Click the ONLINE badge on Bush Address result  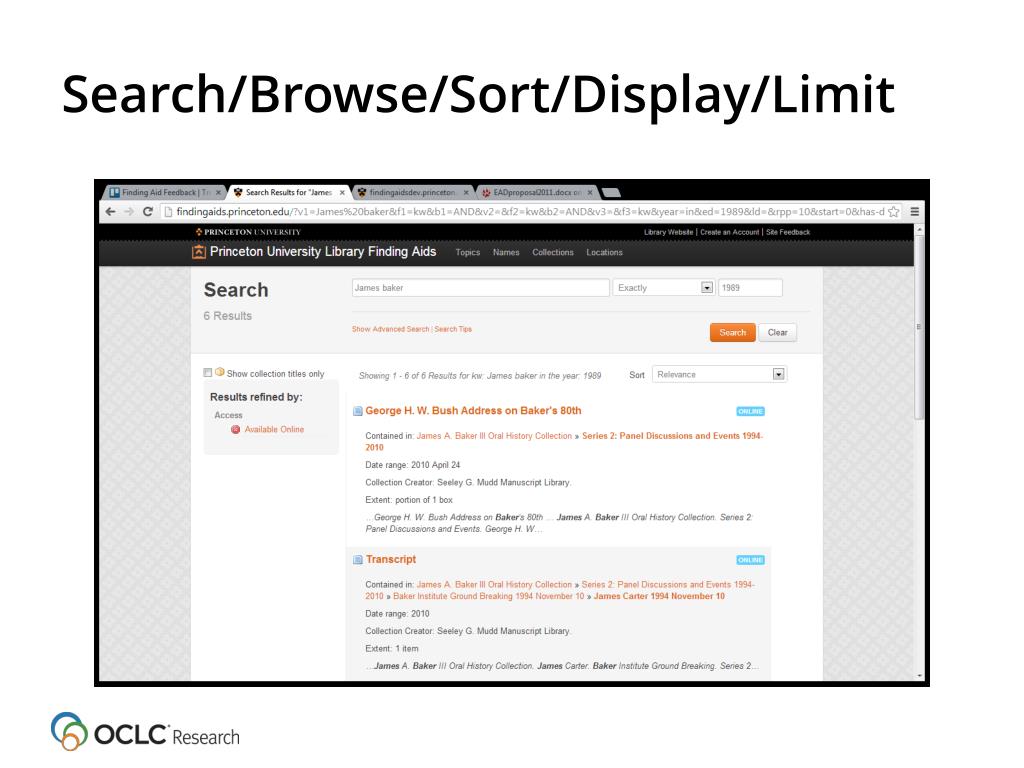[x=750, y=411]
